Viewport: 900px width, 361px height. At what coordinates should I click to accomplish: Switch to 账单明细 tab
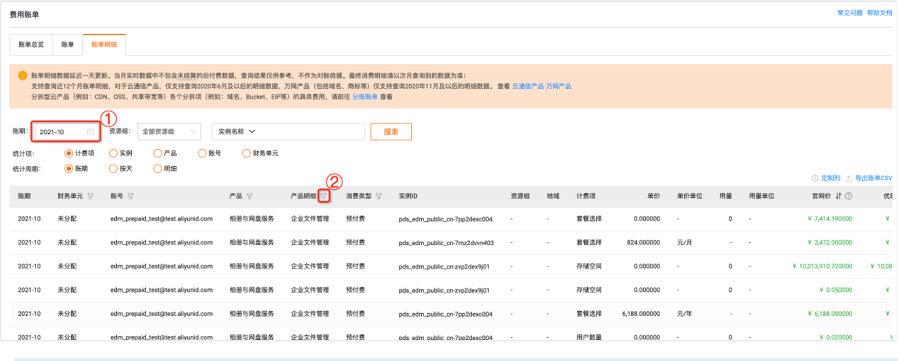tap(104, 44)
